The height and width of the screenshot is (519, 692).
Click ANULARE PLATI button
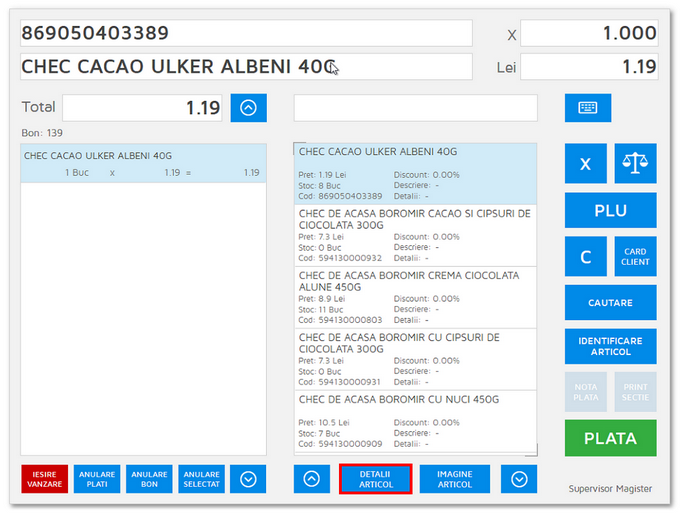tap(97, 479)
